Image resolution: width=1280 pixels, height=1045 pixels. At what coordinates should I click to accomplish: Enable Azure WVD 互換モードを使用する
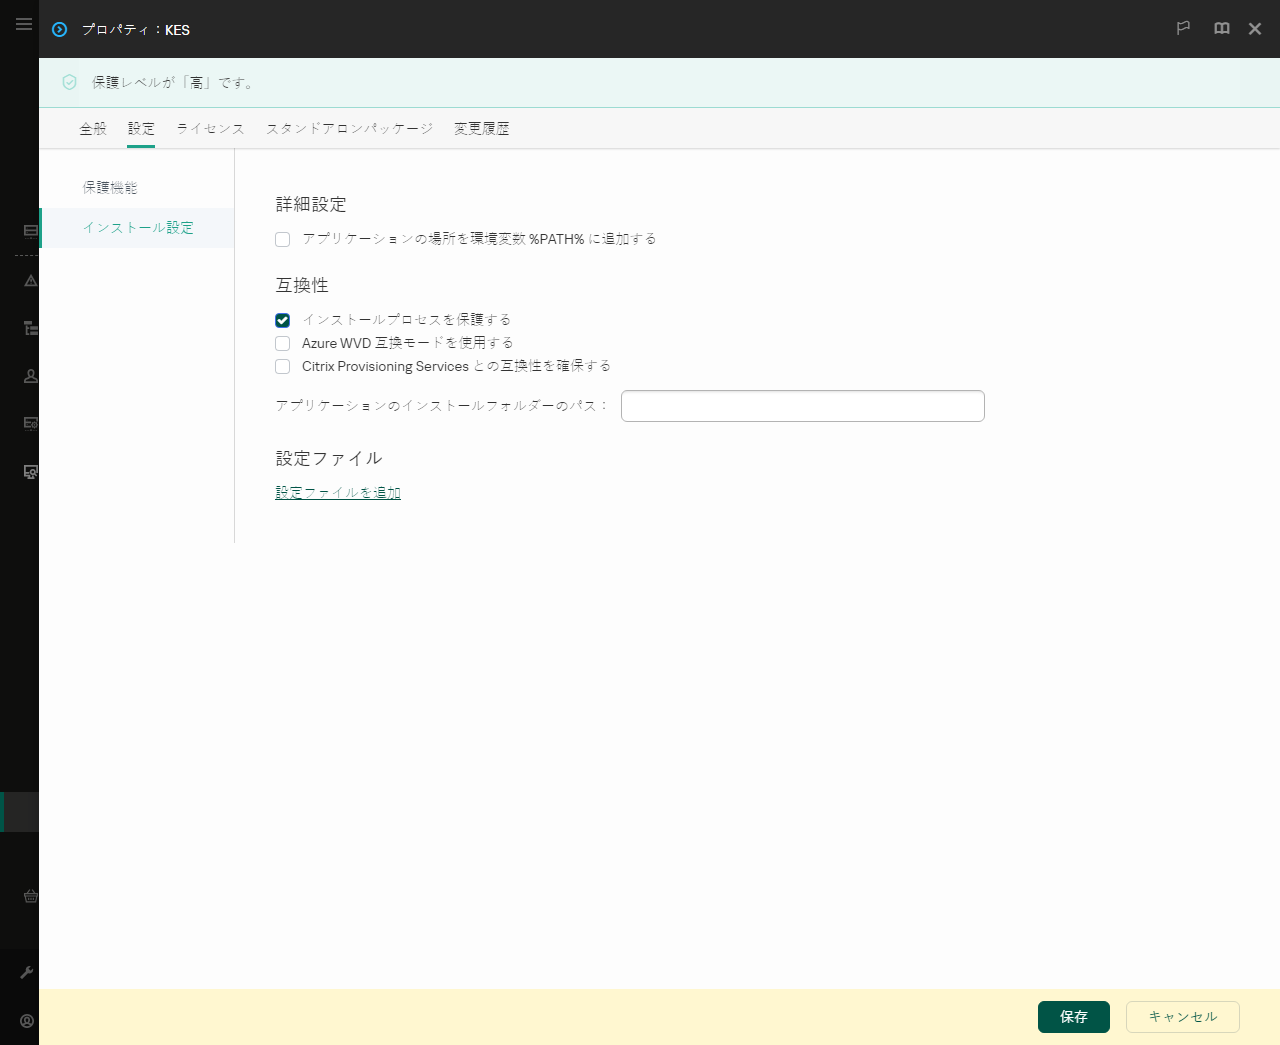point(282,343)
